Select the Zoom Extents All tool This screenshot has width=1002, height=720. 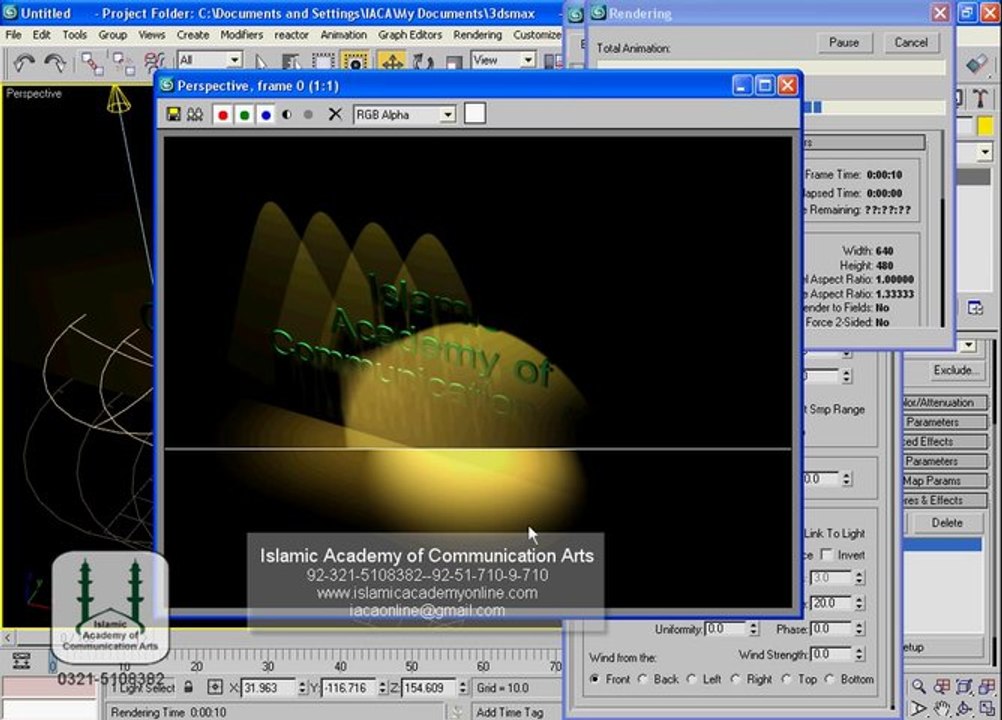pos(987,687)
